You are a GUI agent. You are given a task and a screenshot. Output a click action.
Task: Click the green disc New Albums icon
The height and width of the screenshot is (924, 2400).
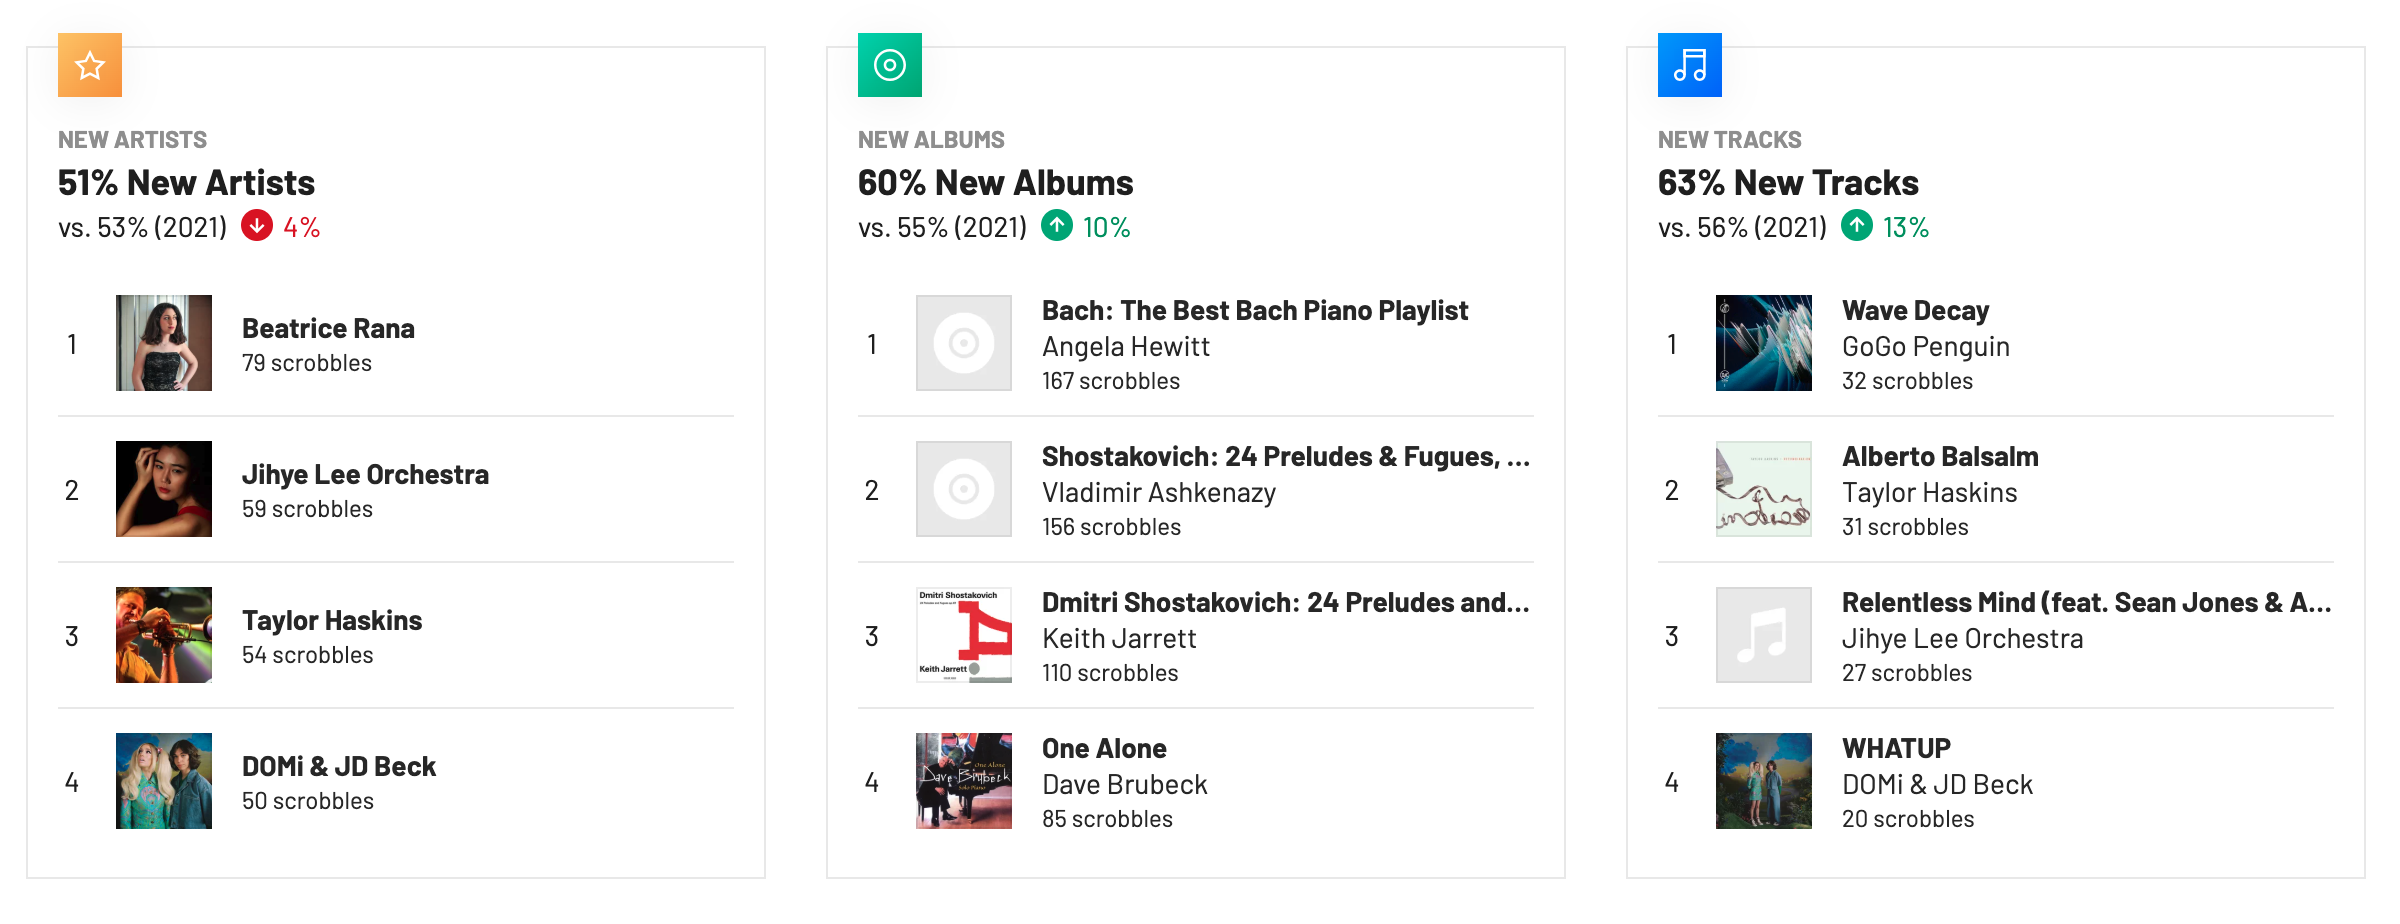(x=890, y=65)
